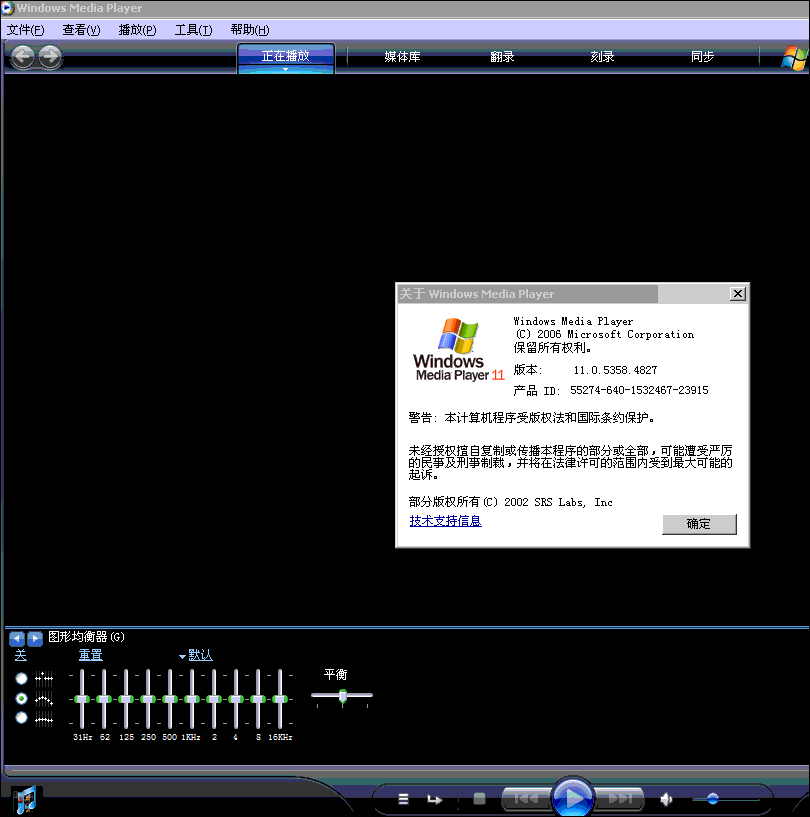The width and height of the screenshot is (810, 817).
Task: Go forward with the right arrow button
Action: pyautogui.click(x=51, y=56)
